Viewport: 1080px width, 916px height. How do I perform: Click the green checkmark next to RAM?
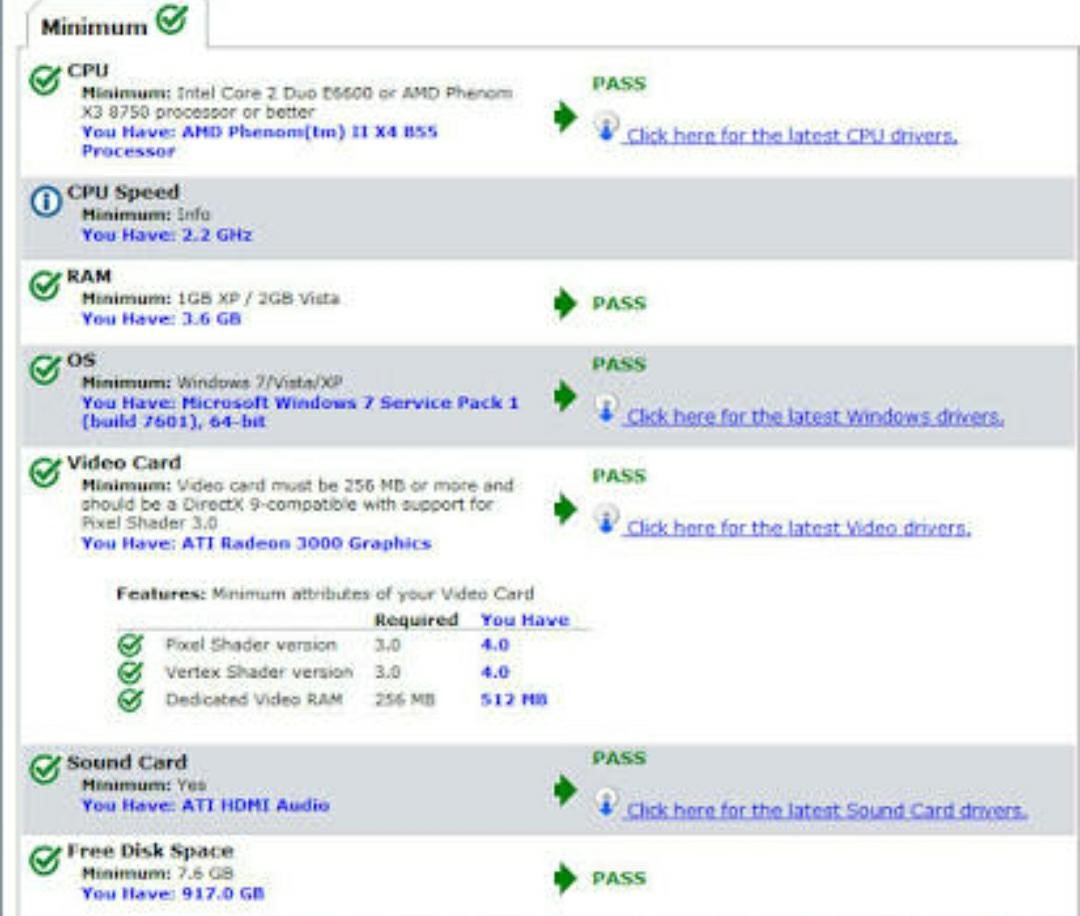coord(45,286)
